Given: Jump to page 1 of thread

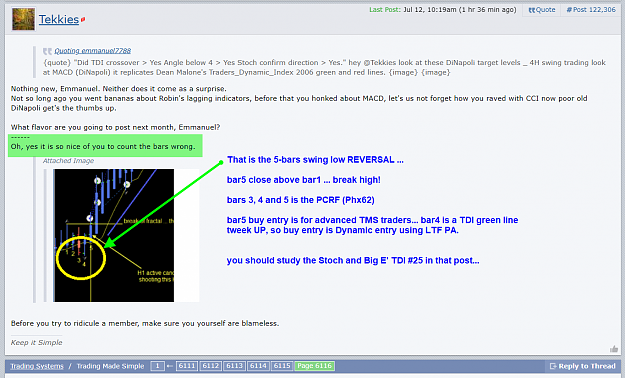Looking at the screenshot, I should [x=157, y=366].
